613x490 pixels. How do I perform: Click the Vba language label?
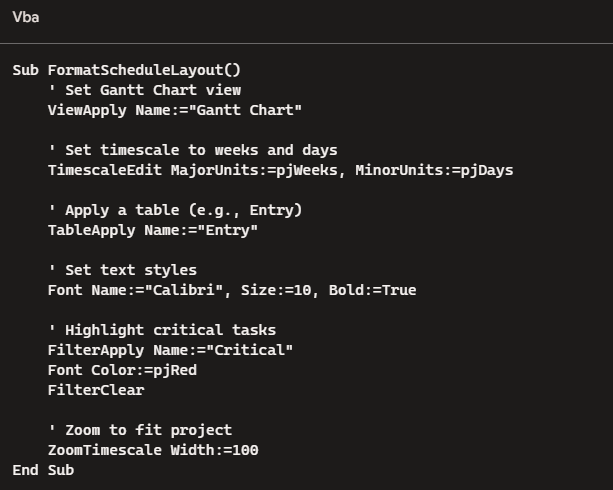point(26,17)
